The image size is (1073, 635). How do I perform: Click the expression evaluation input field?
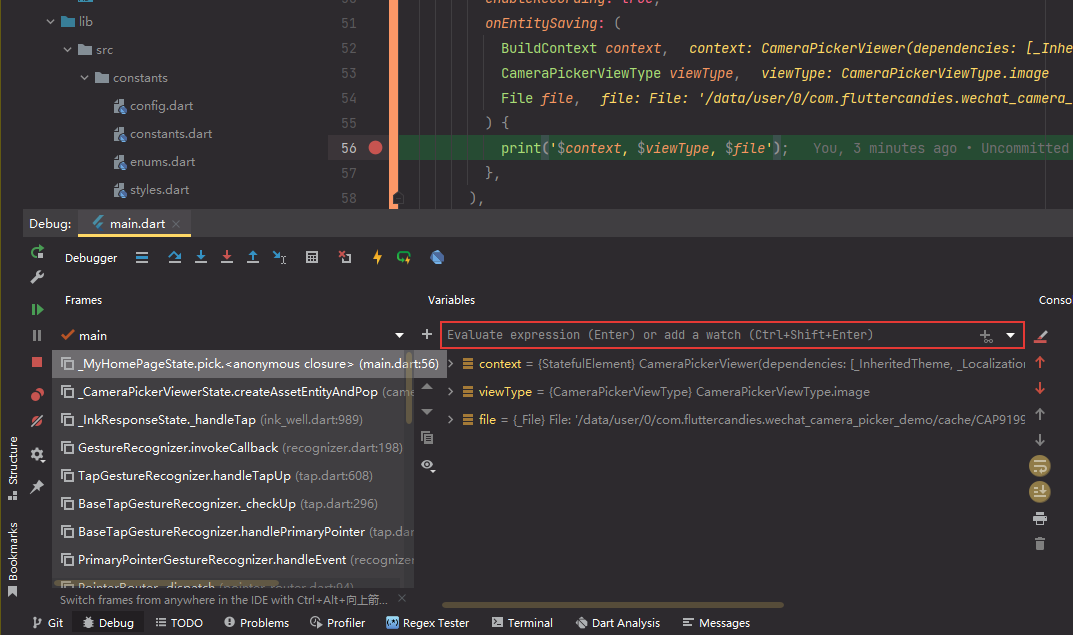click(700, 334)
